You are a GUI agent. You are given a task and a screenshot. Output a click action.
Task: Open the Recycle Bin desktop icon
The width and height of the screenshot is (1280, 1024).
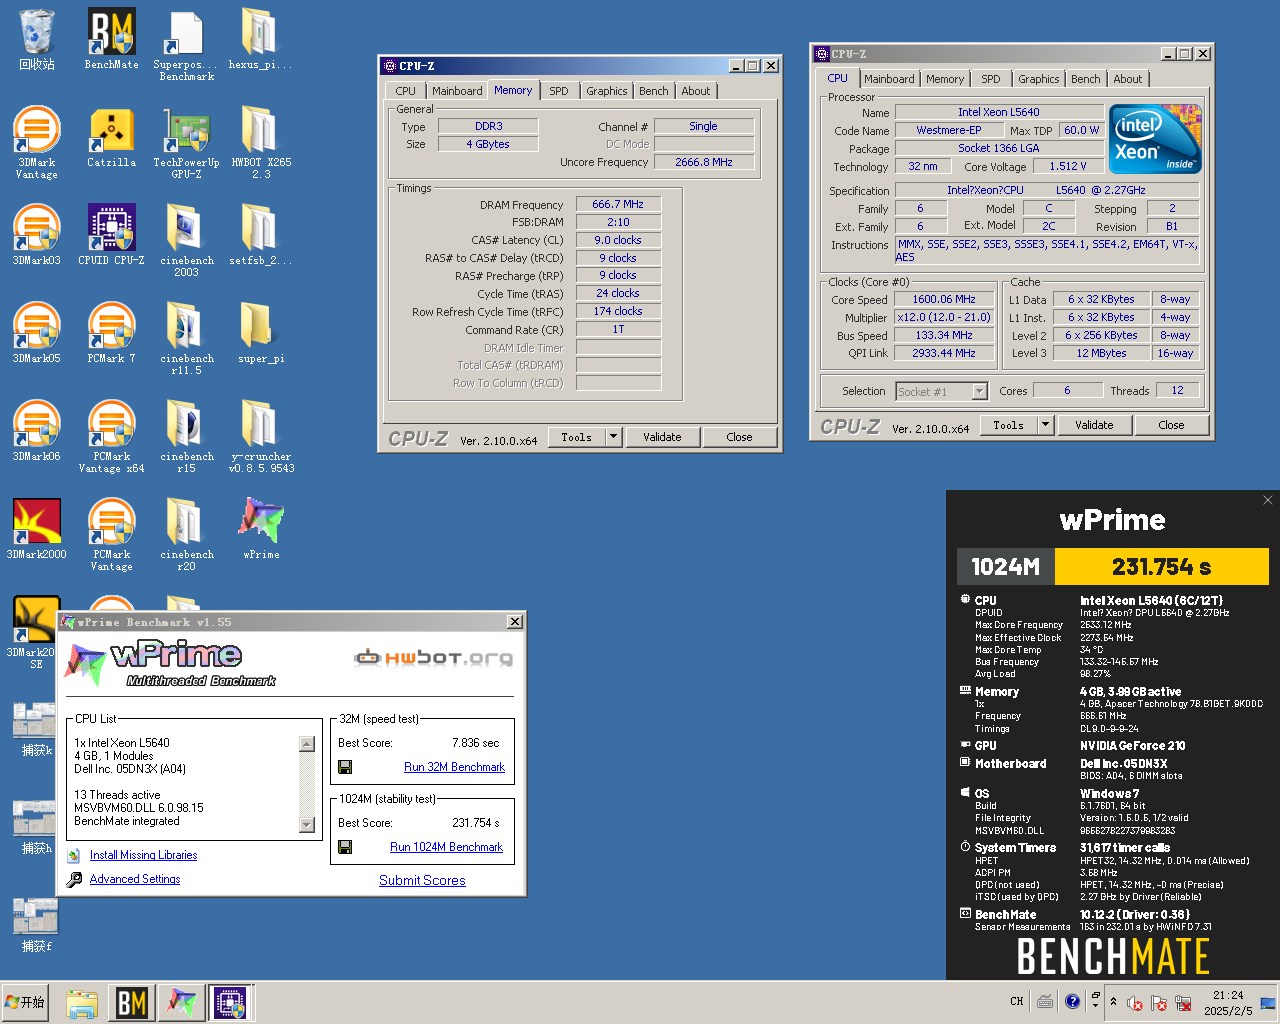coord(37,40)
